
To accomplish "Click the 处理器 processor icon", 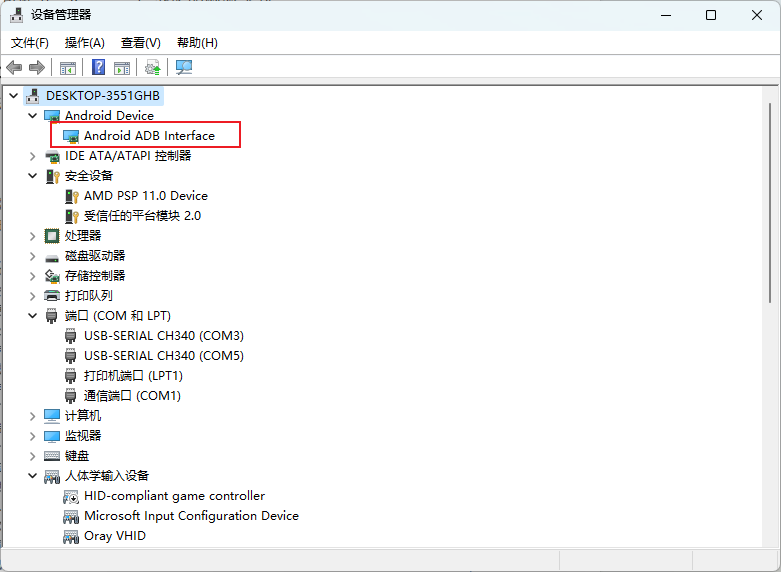I will [52, 236].
